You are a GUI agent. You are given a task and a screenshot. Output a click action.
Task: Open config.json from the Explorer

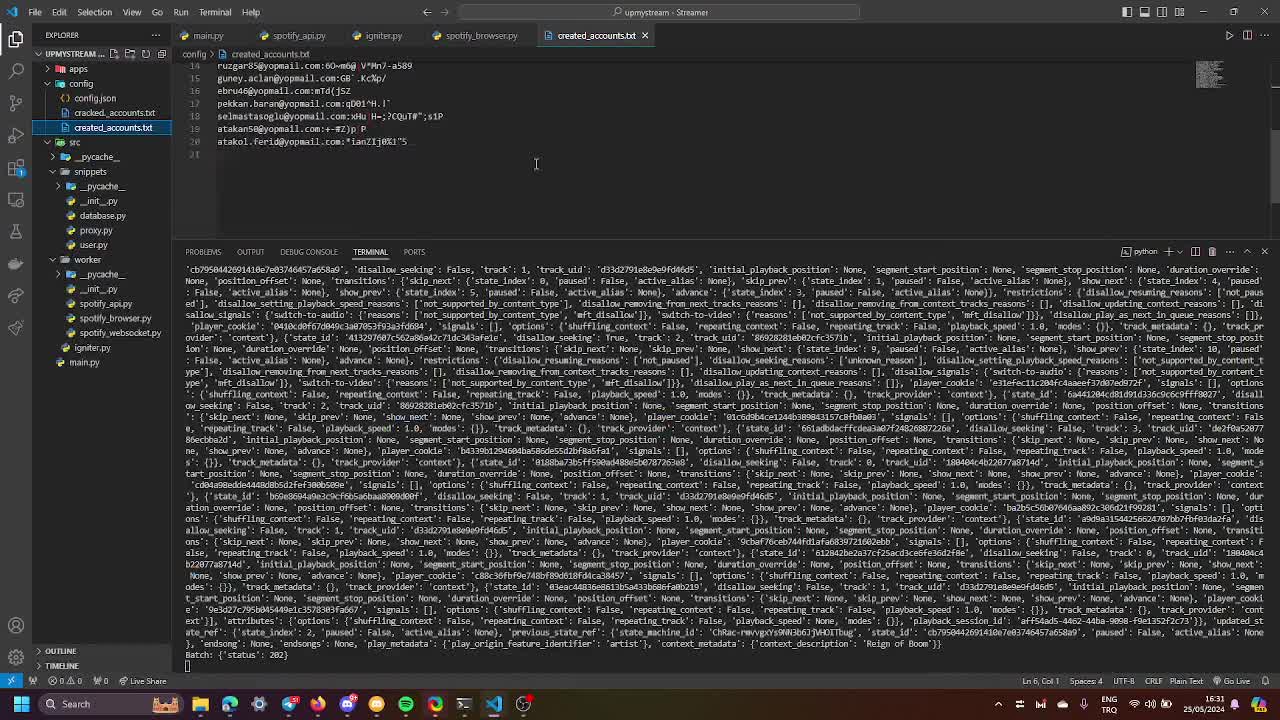click(x=95, y=98)
